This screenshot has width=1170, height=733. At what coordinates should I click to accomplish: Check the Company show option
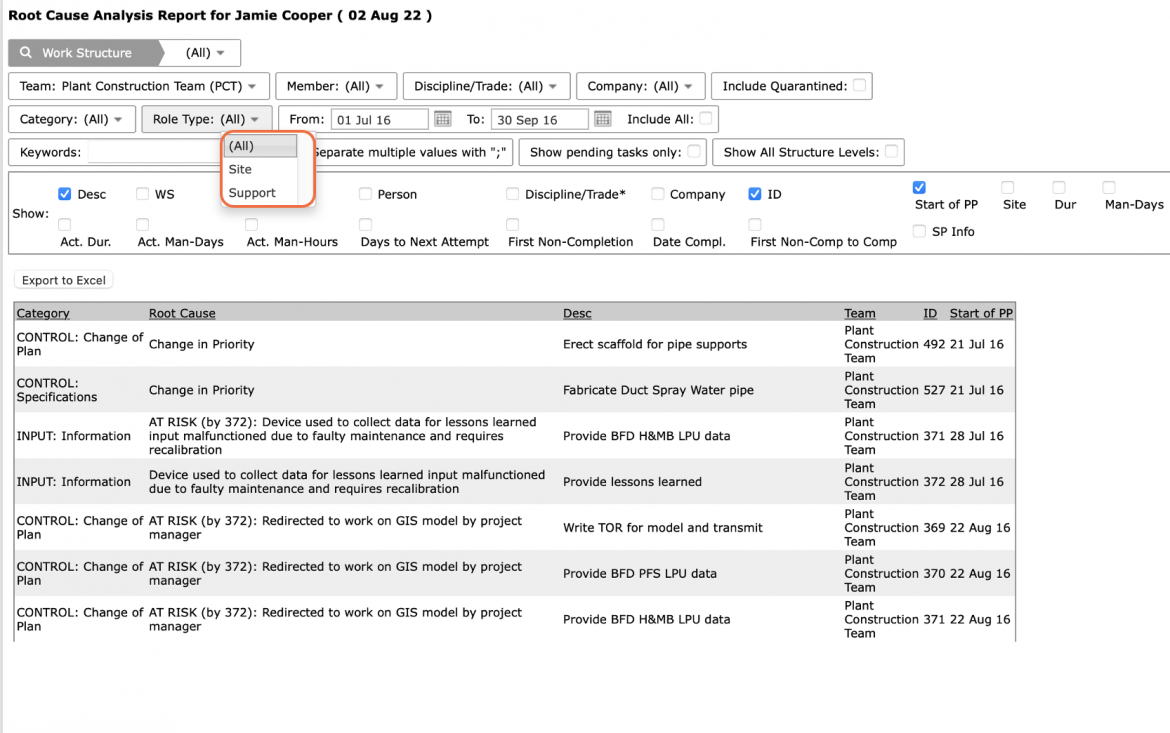pyautogui.click(x=657, y=194)
